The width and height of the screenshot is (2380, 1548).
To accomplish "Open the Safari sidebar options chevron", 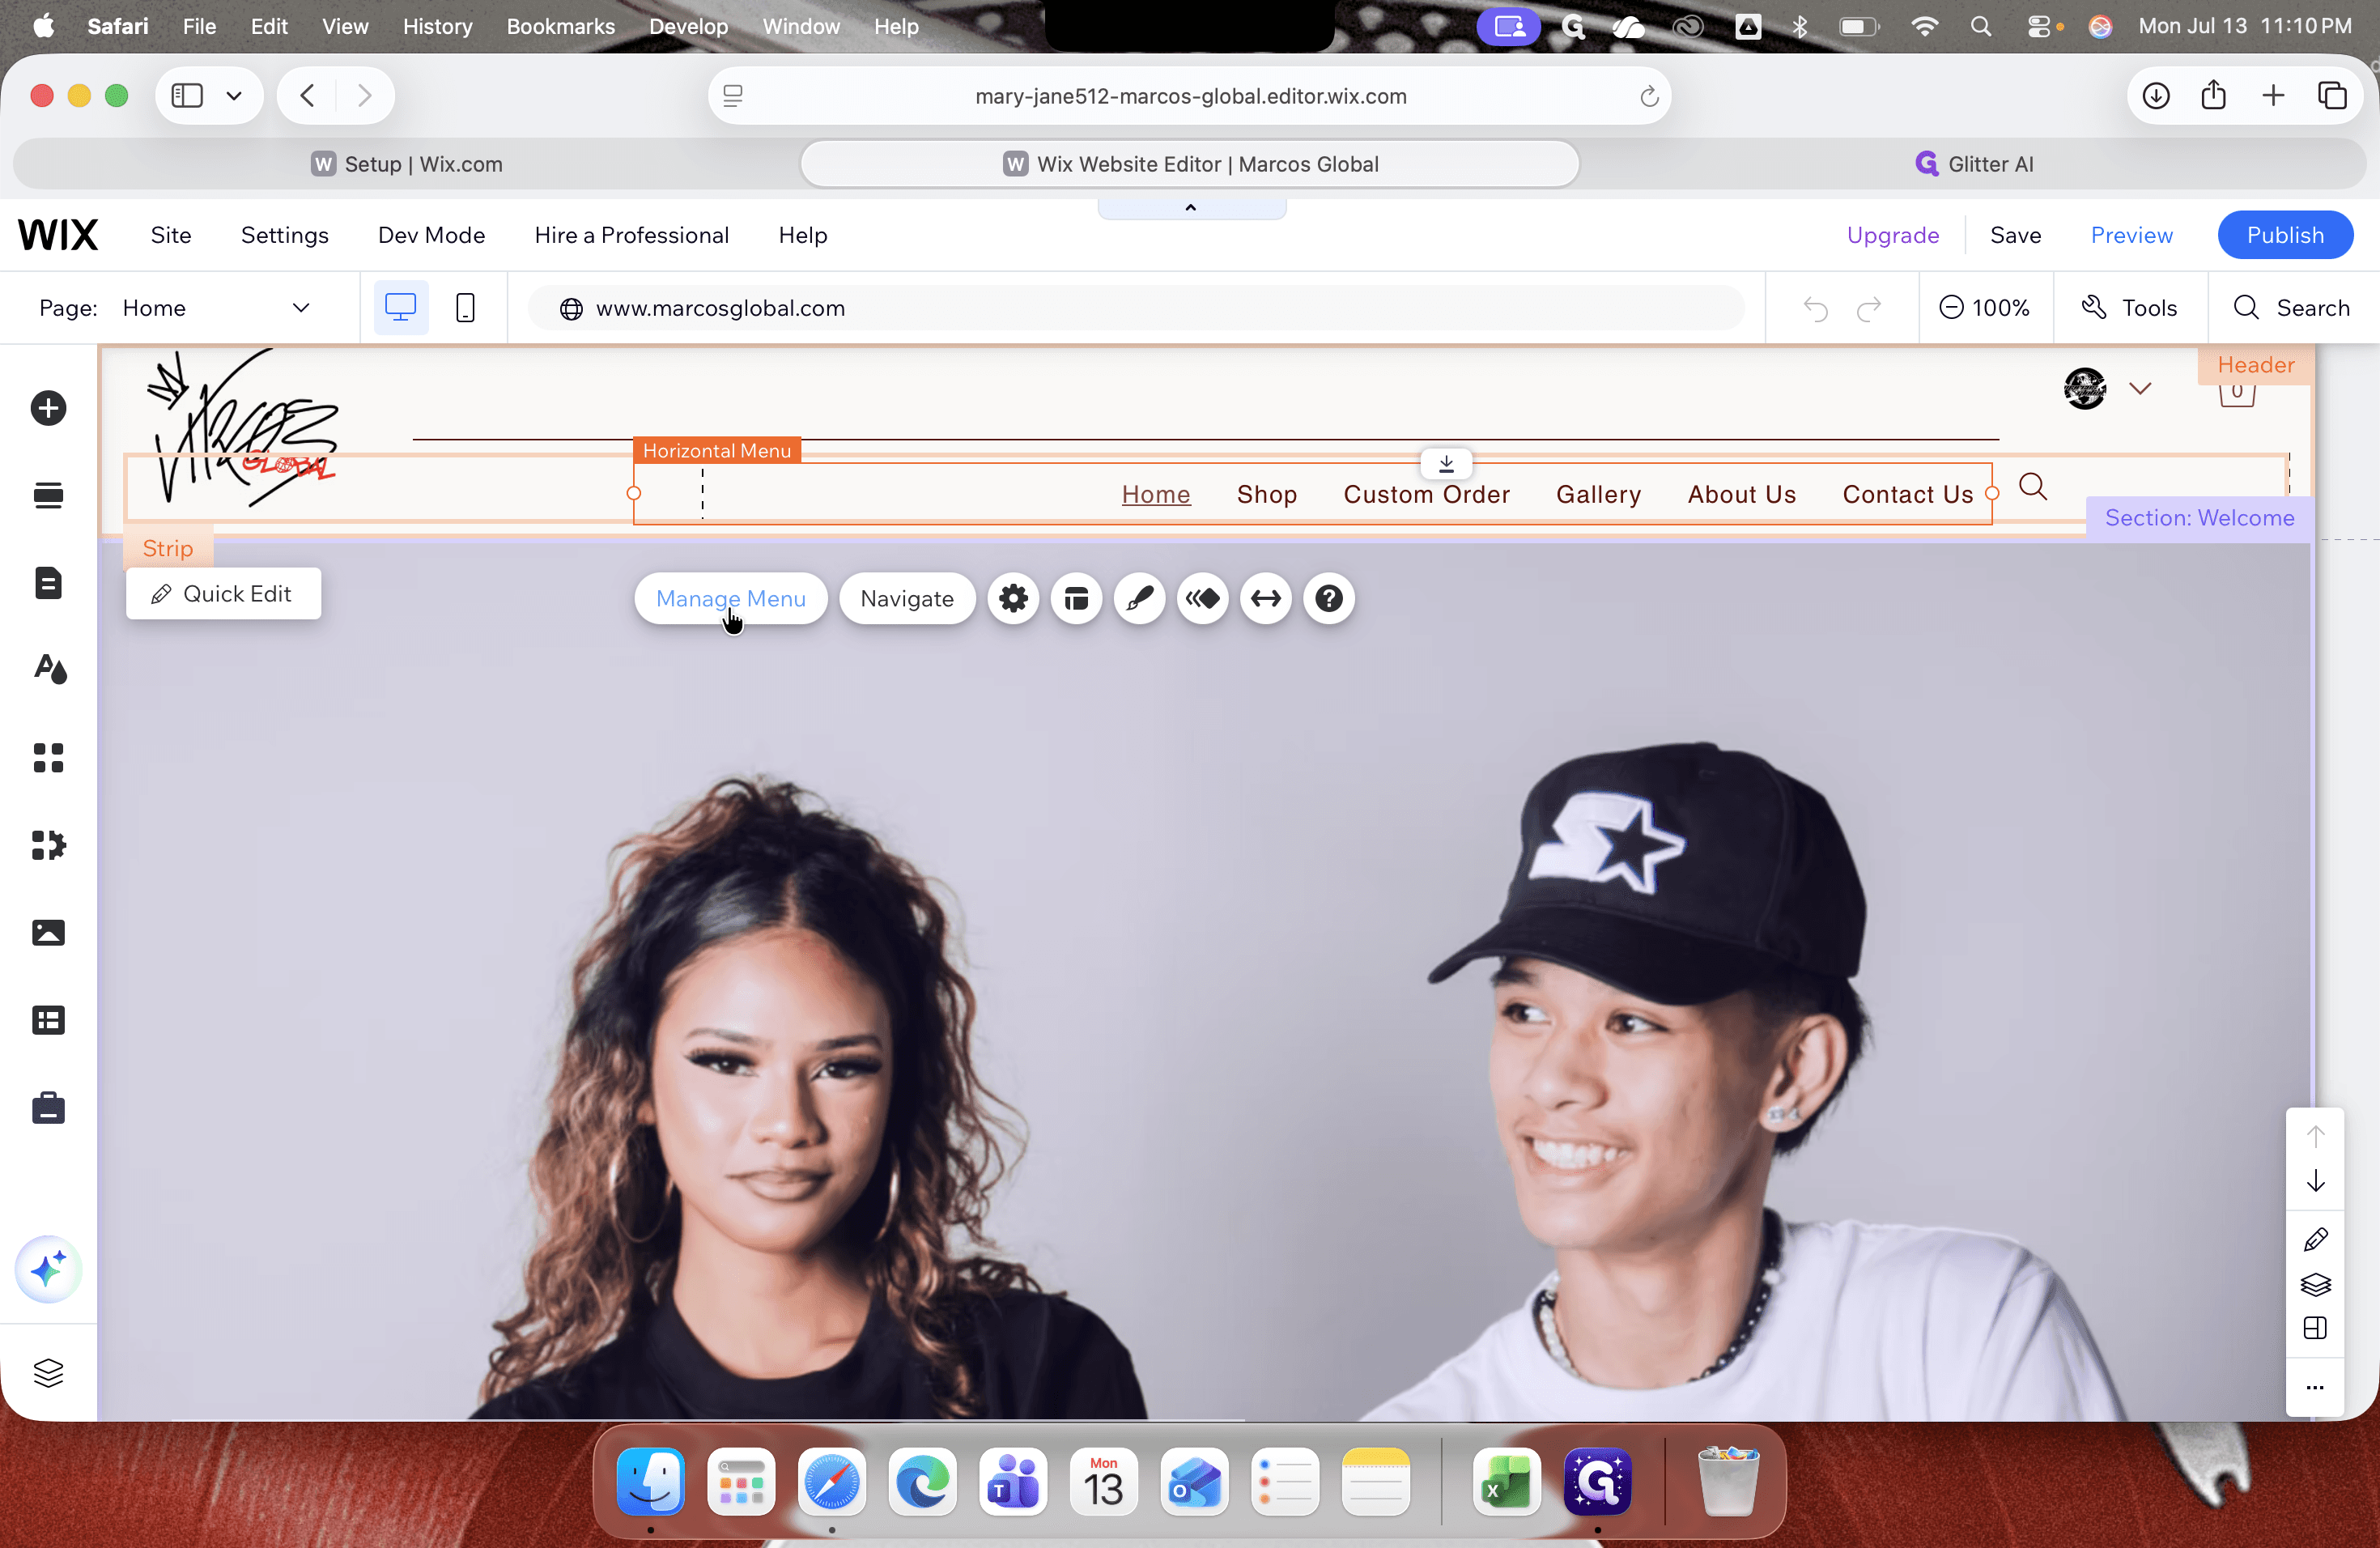I will coord(234,96).
